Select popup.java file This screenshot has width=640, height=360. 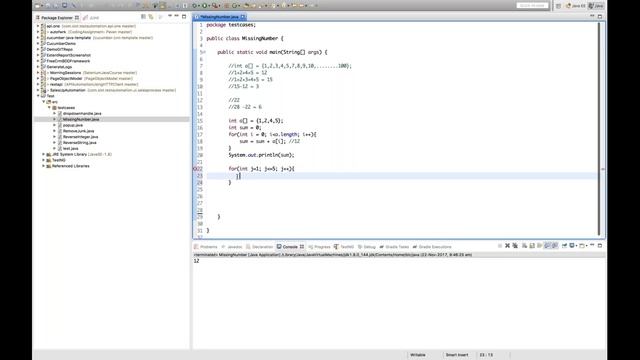(x=73, y=125)
